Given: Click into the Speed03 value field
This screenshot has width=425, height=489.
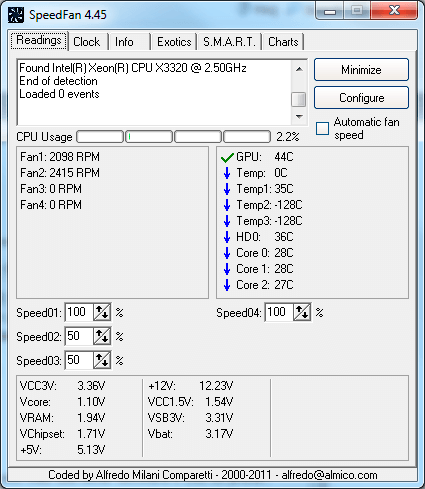Looking at the screenshot, I should tap(79, 360).
